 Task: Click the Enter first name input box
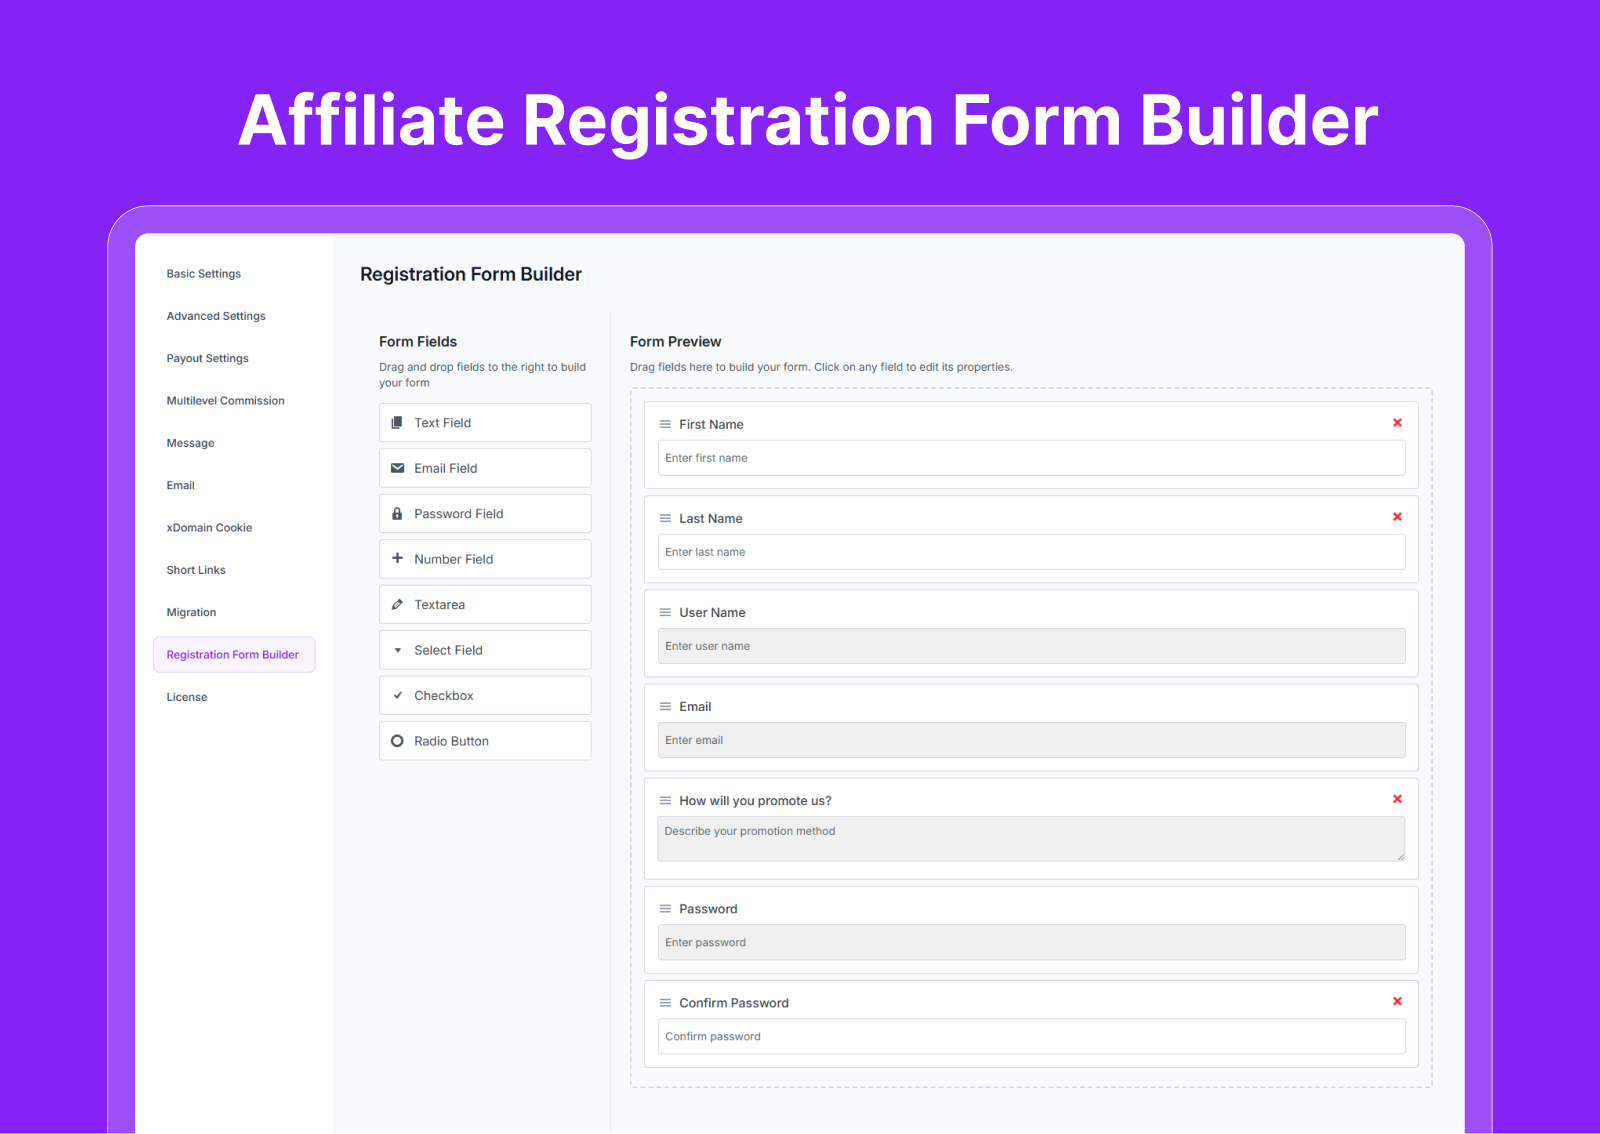(x=1031, y=458)
